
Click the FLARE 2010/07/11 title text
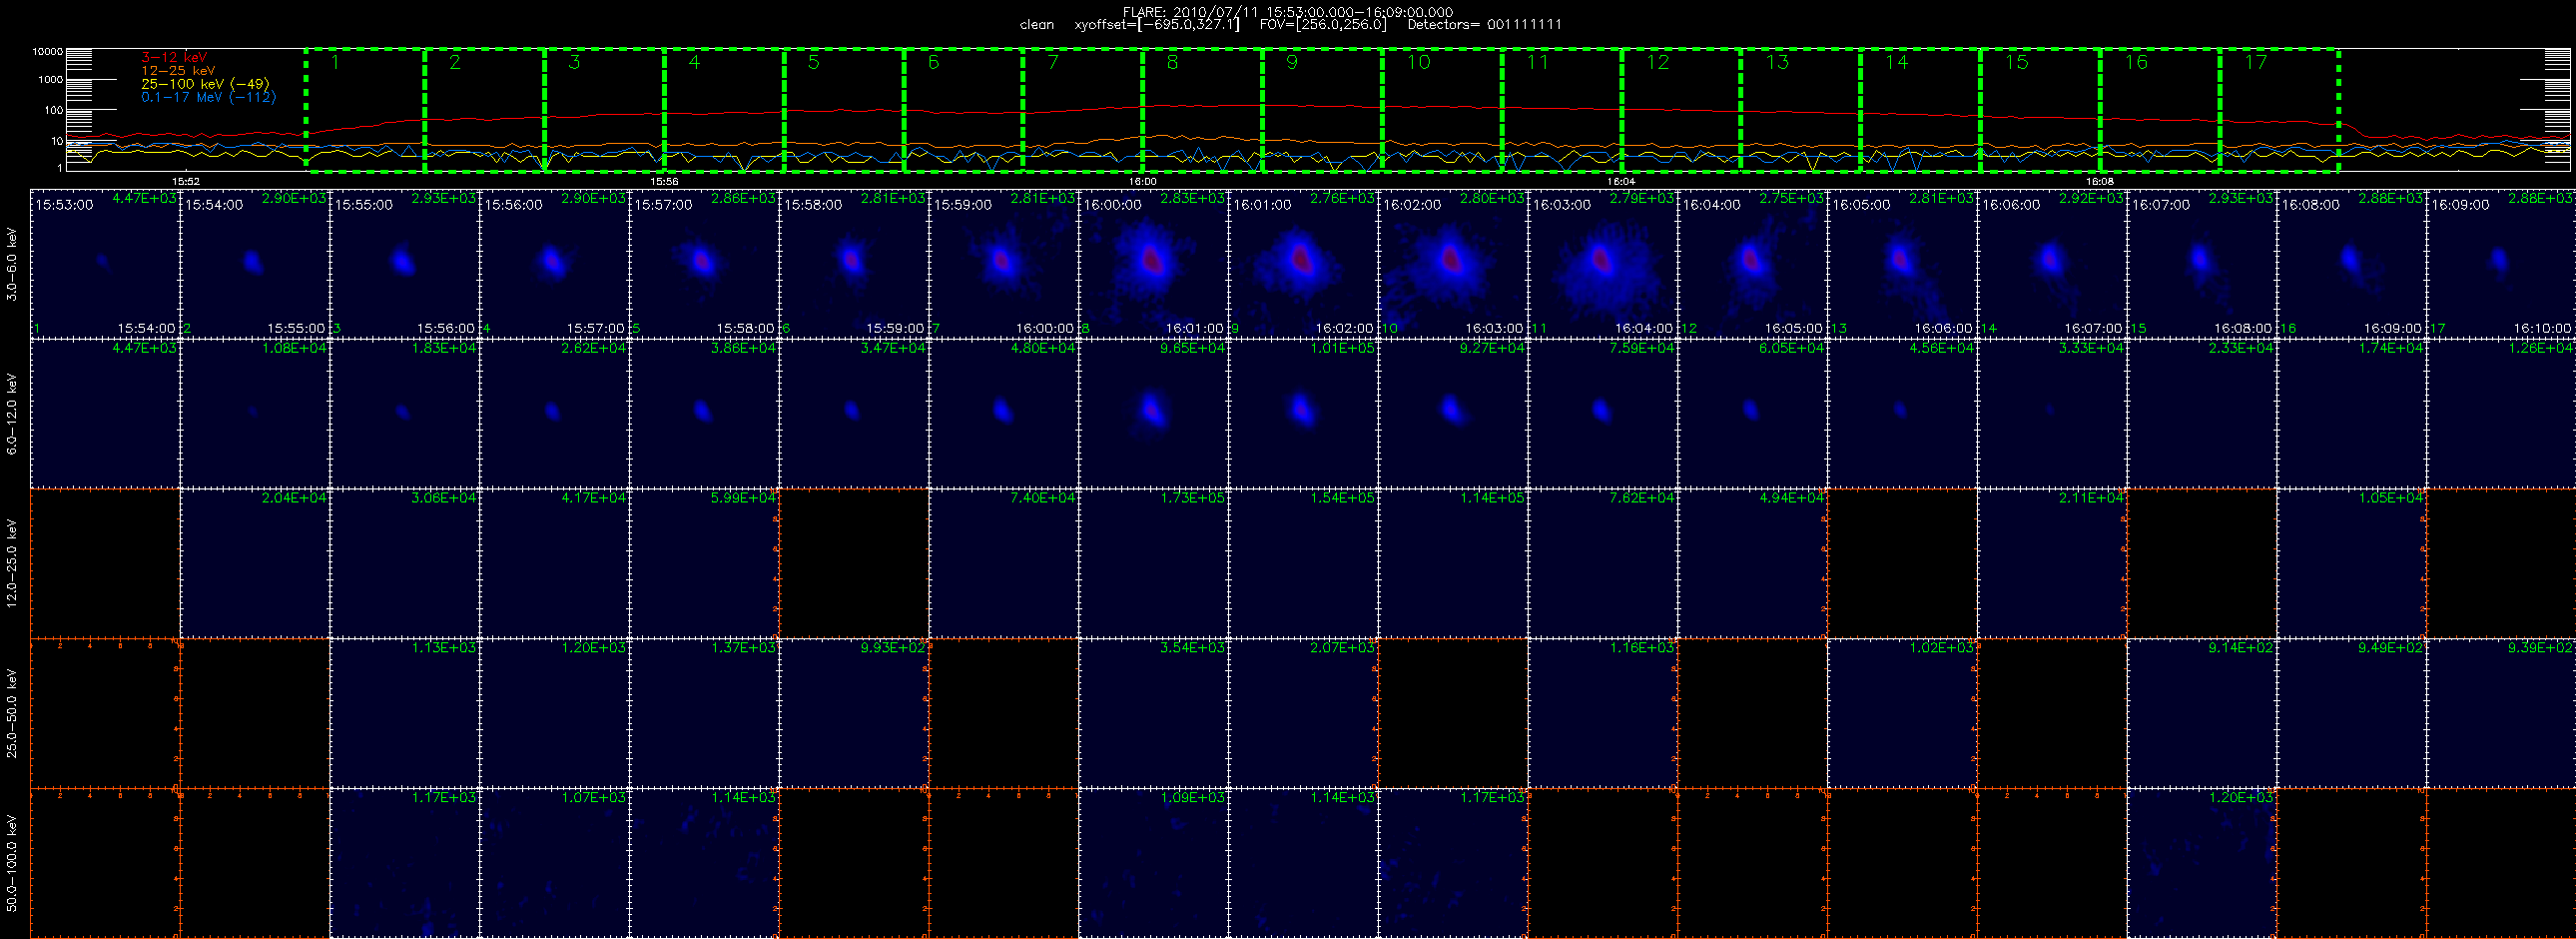point(1288,12)
